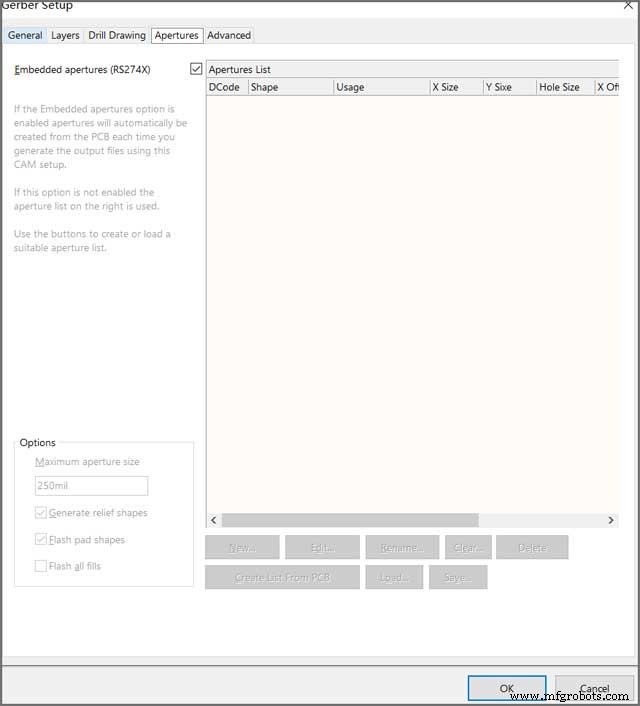Click the Save... button
The width and height of the screenshot is (640, 706).
pyautogui.click(x=457, y=577)
